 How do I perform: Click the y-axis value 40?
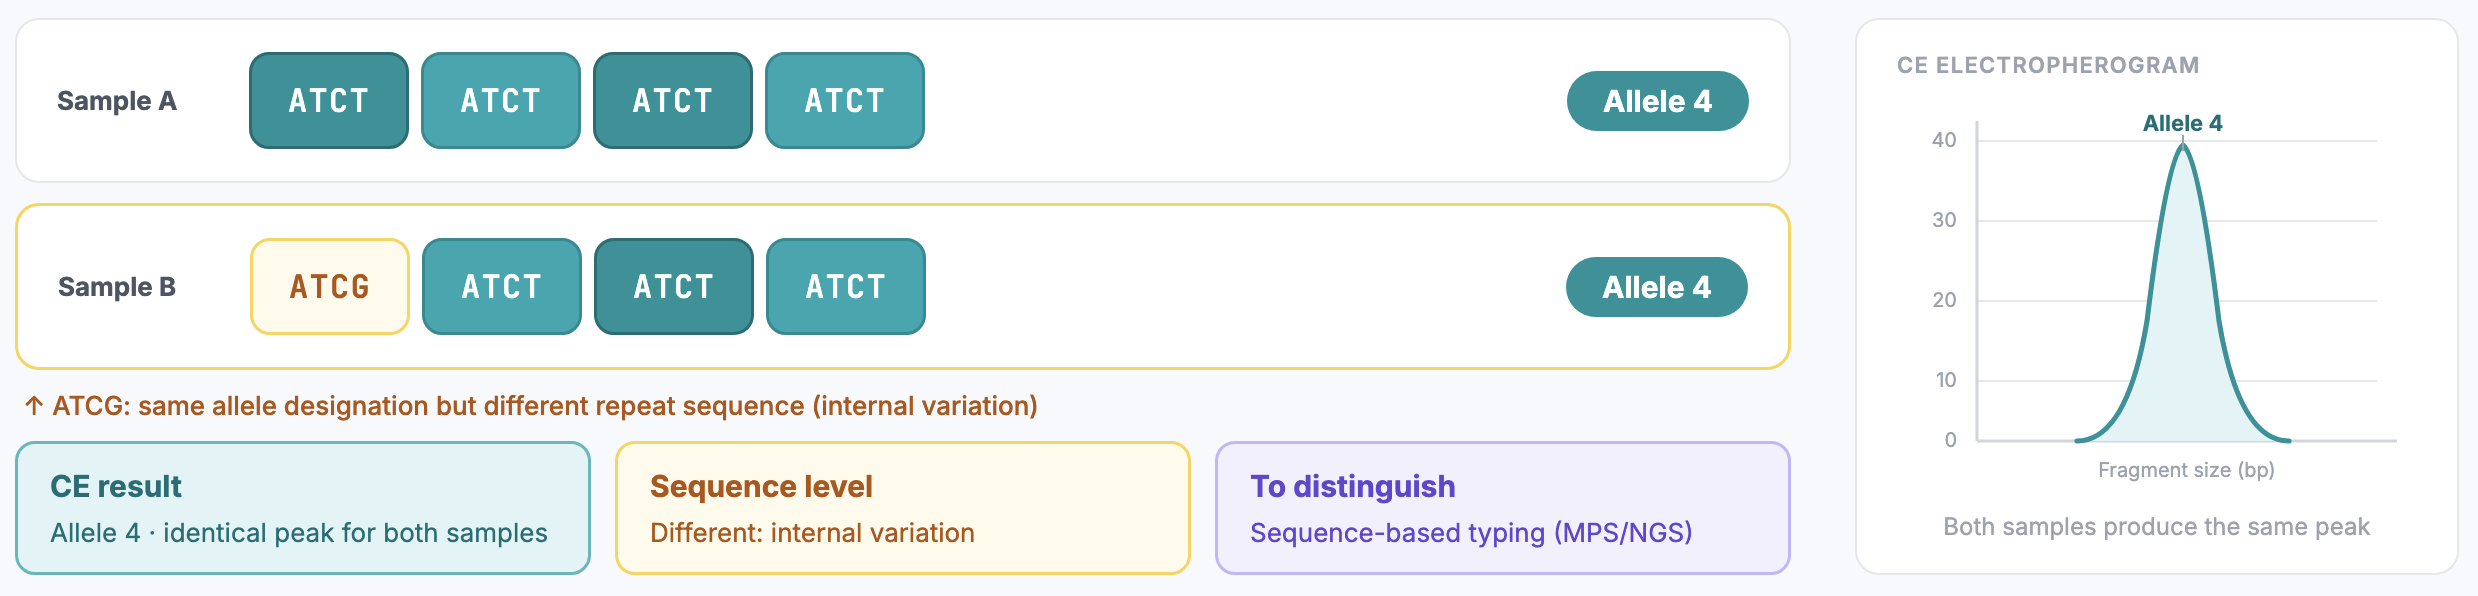point(1944,140)
